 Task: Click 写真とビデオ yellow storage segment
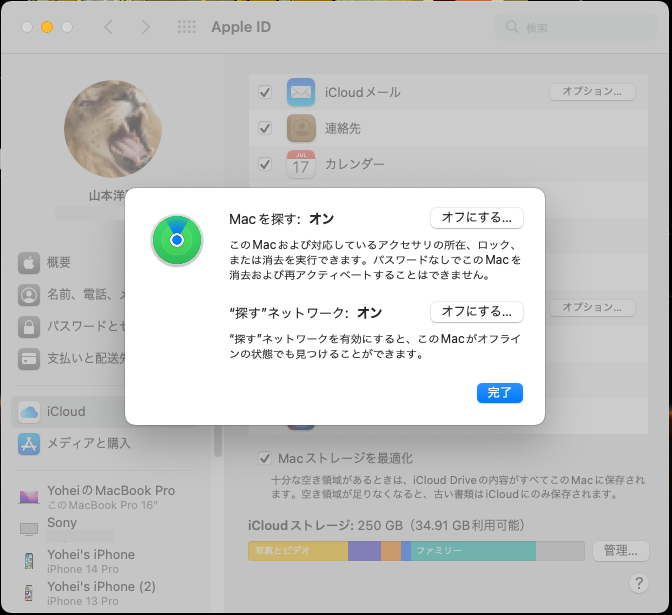coord(298,551)
